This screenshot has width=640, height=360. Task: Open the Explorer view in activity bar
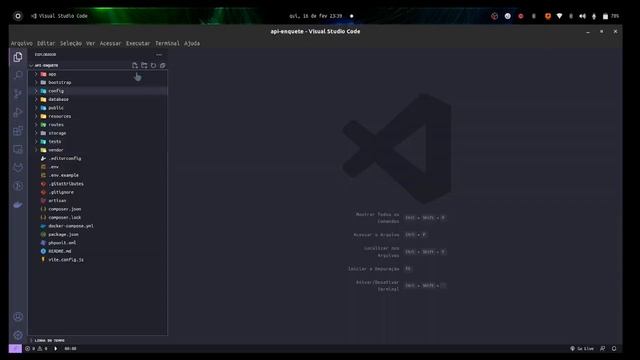click(18, 57)
